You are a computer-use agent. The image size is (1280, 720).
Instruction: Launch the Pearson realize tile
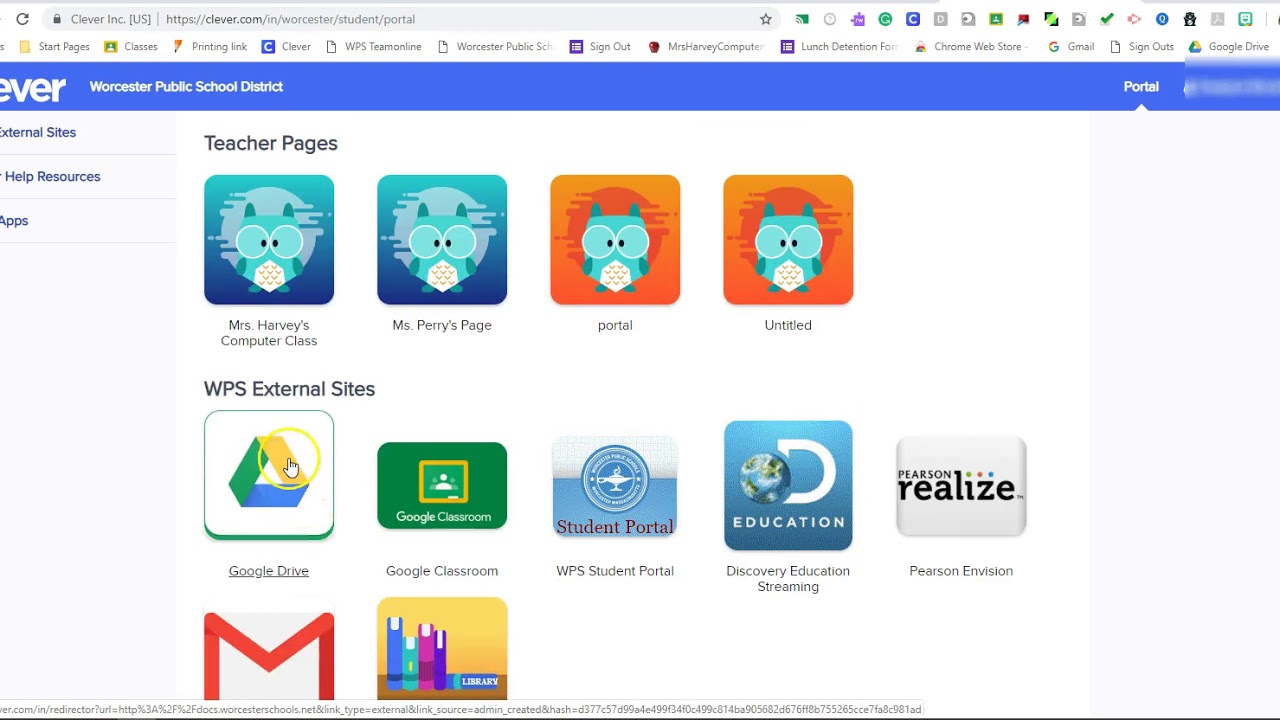961,486
